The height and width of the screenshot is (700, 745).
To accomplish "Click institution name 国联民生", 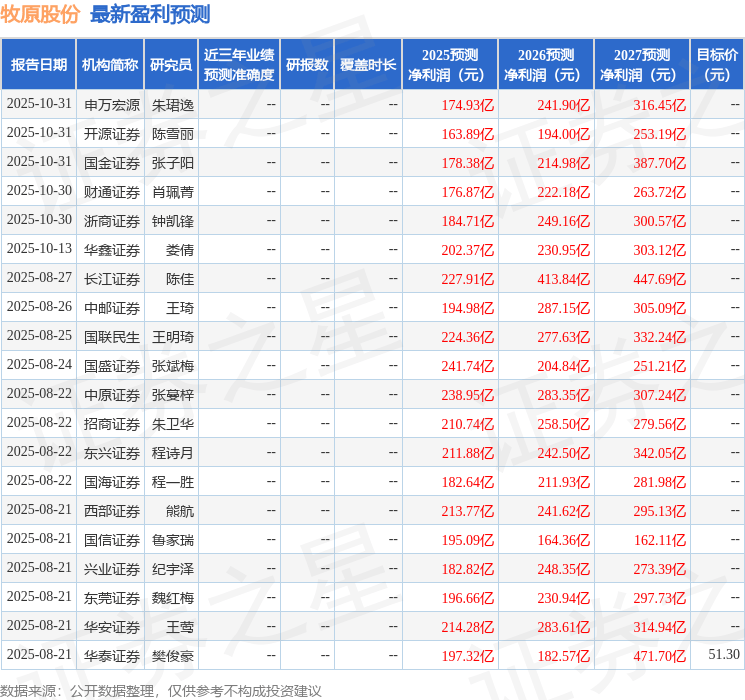I will tap(112, 337).
